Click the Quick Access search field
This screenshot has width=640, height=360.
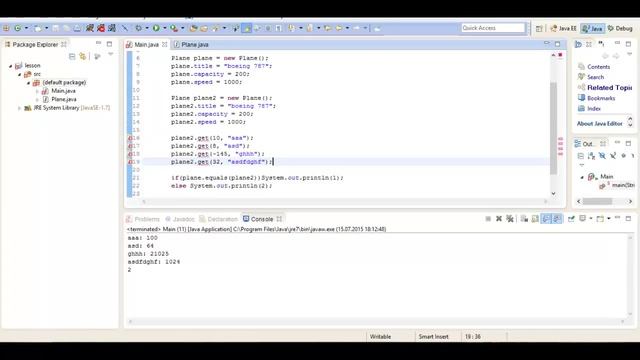(493, 28)
